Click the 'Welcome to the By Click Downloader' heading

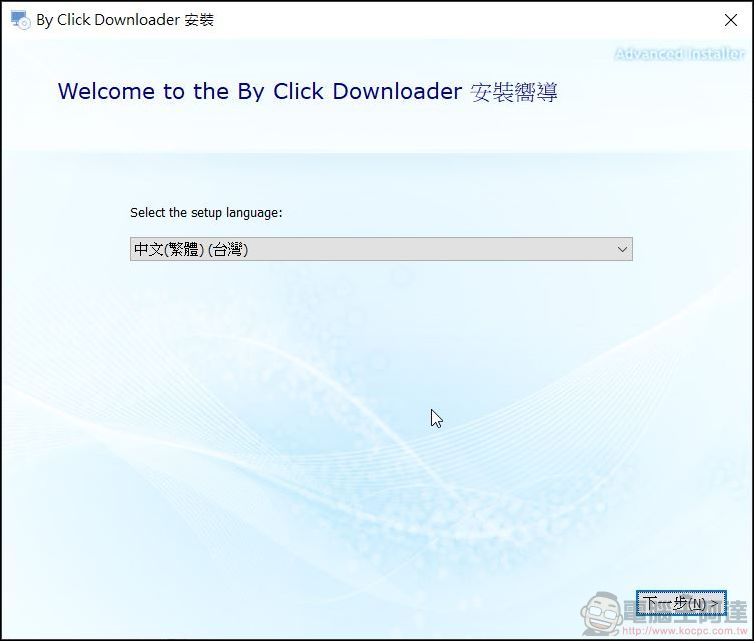tap(260, 91)
